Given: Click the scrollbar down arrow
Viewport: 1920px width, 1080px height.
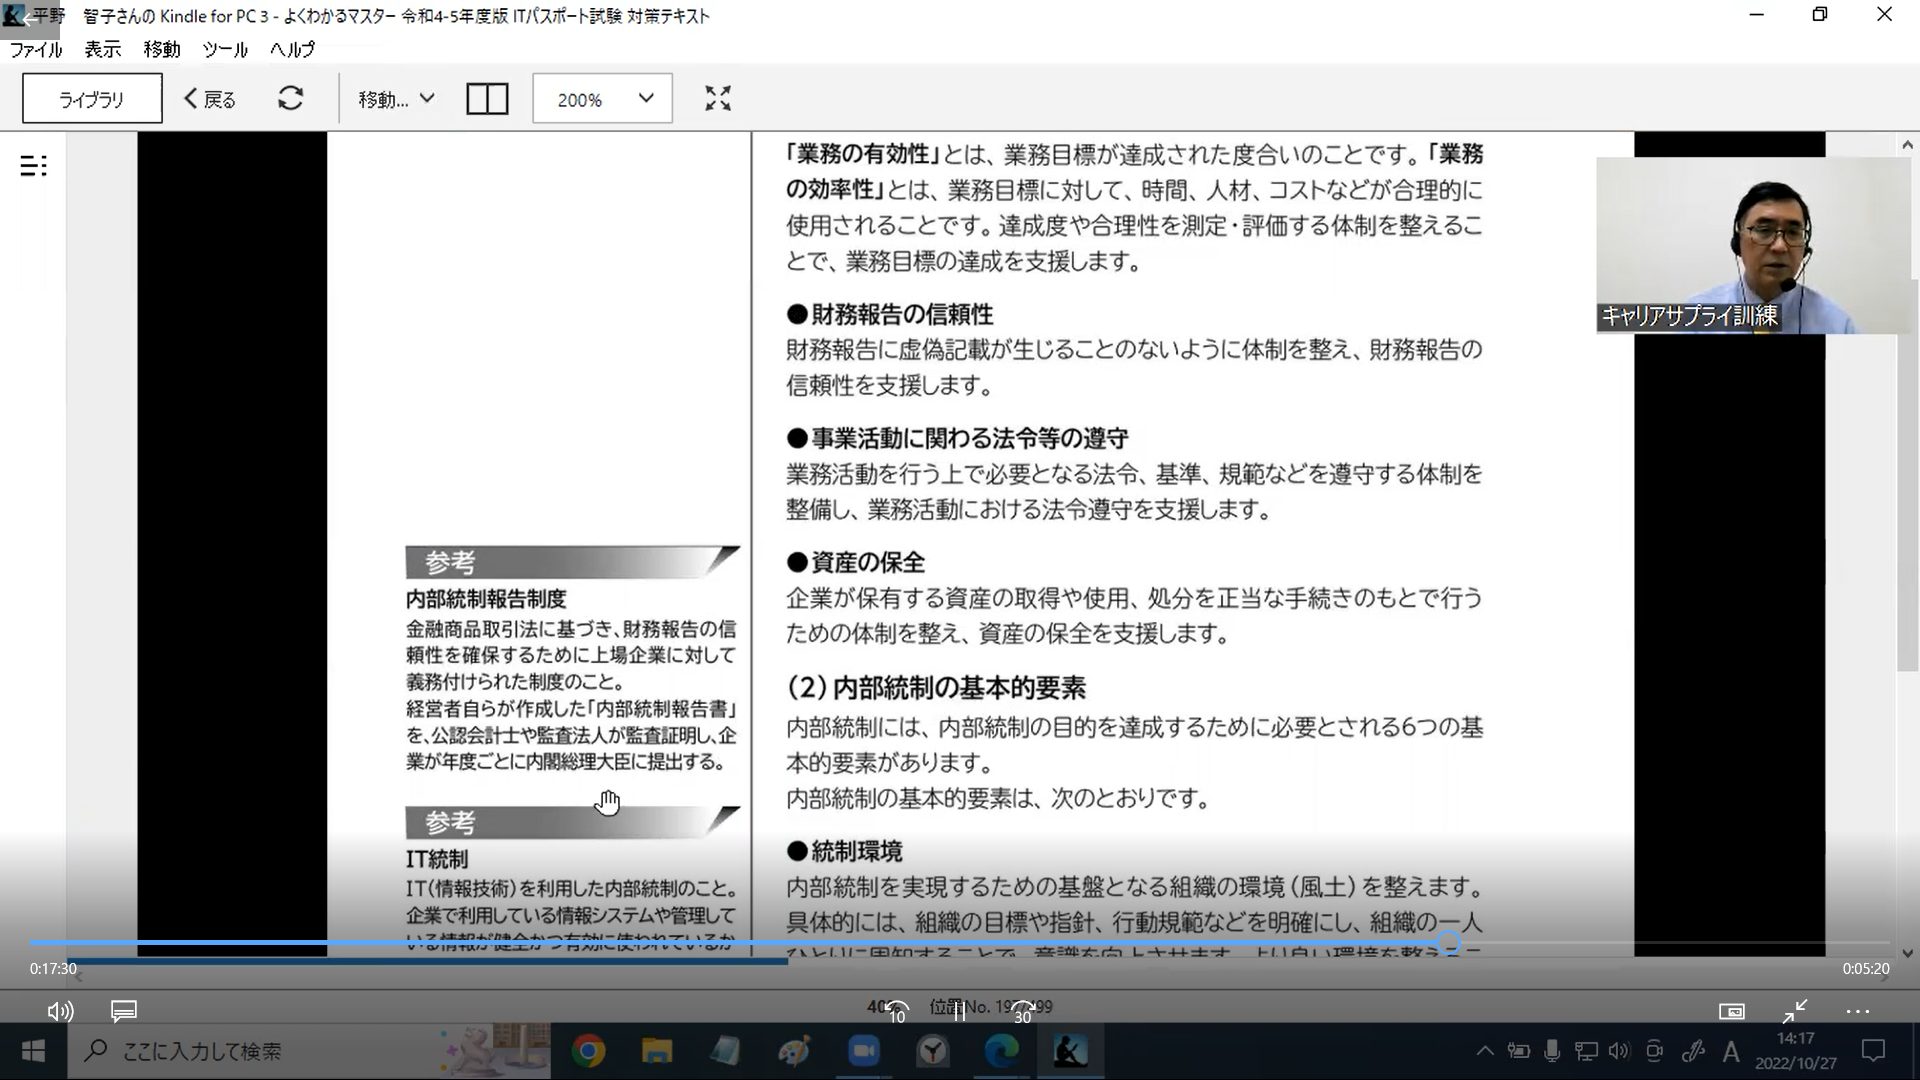Looking at the screenshot, I should click(x=1908, y=954).
